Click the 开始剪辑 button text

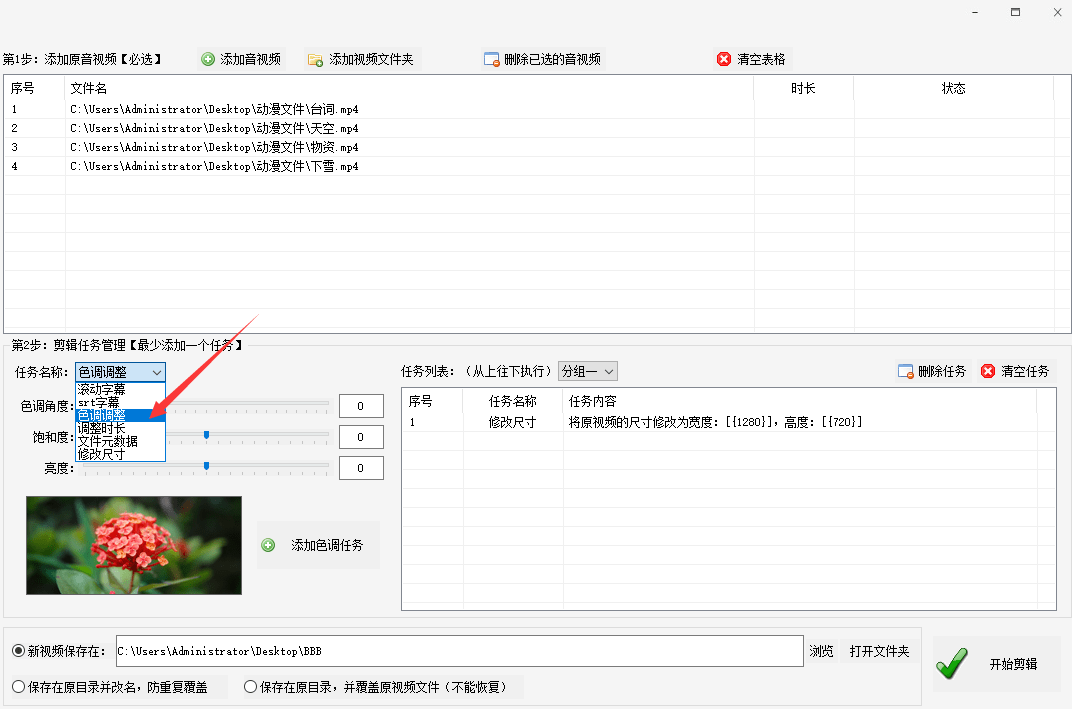click(1013, 664)
